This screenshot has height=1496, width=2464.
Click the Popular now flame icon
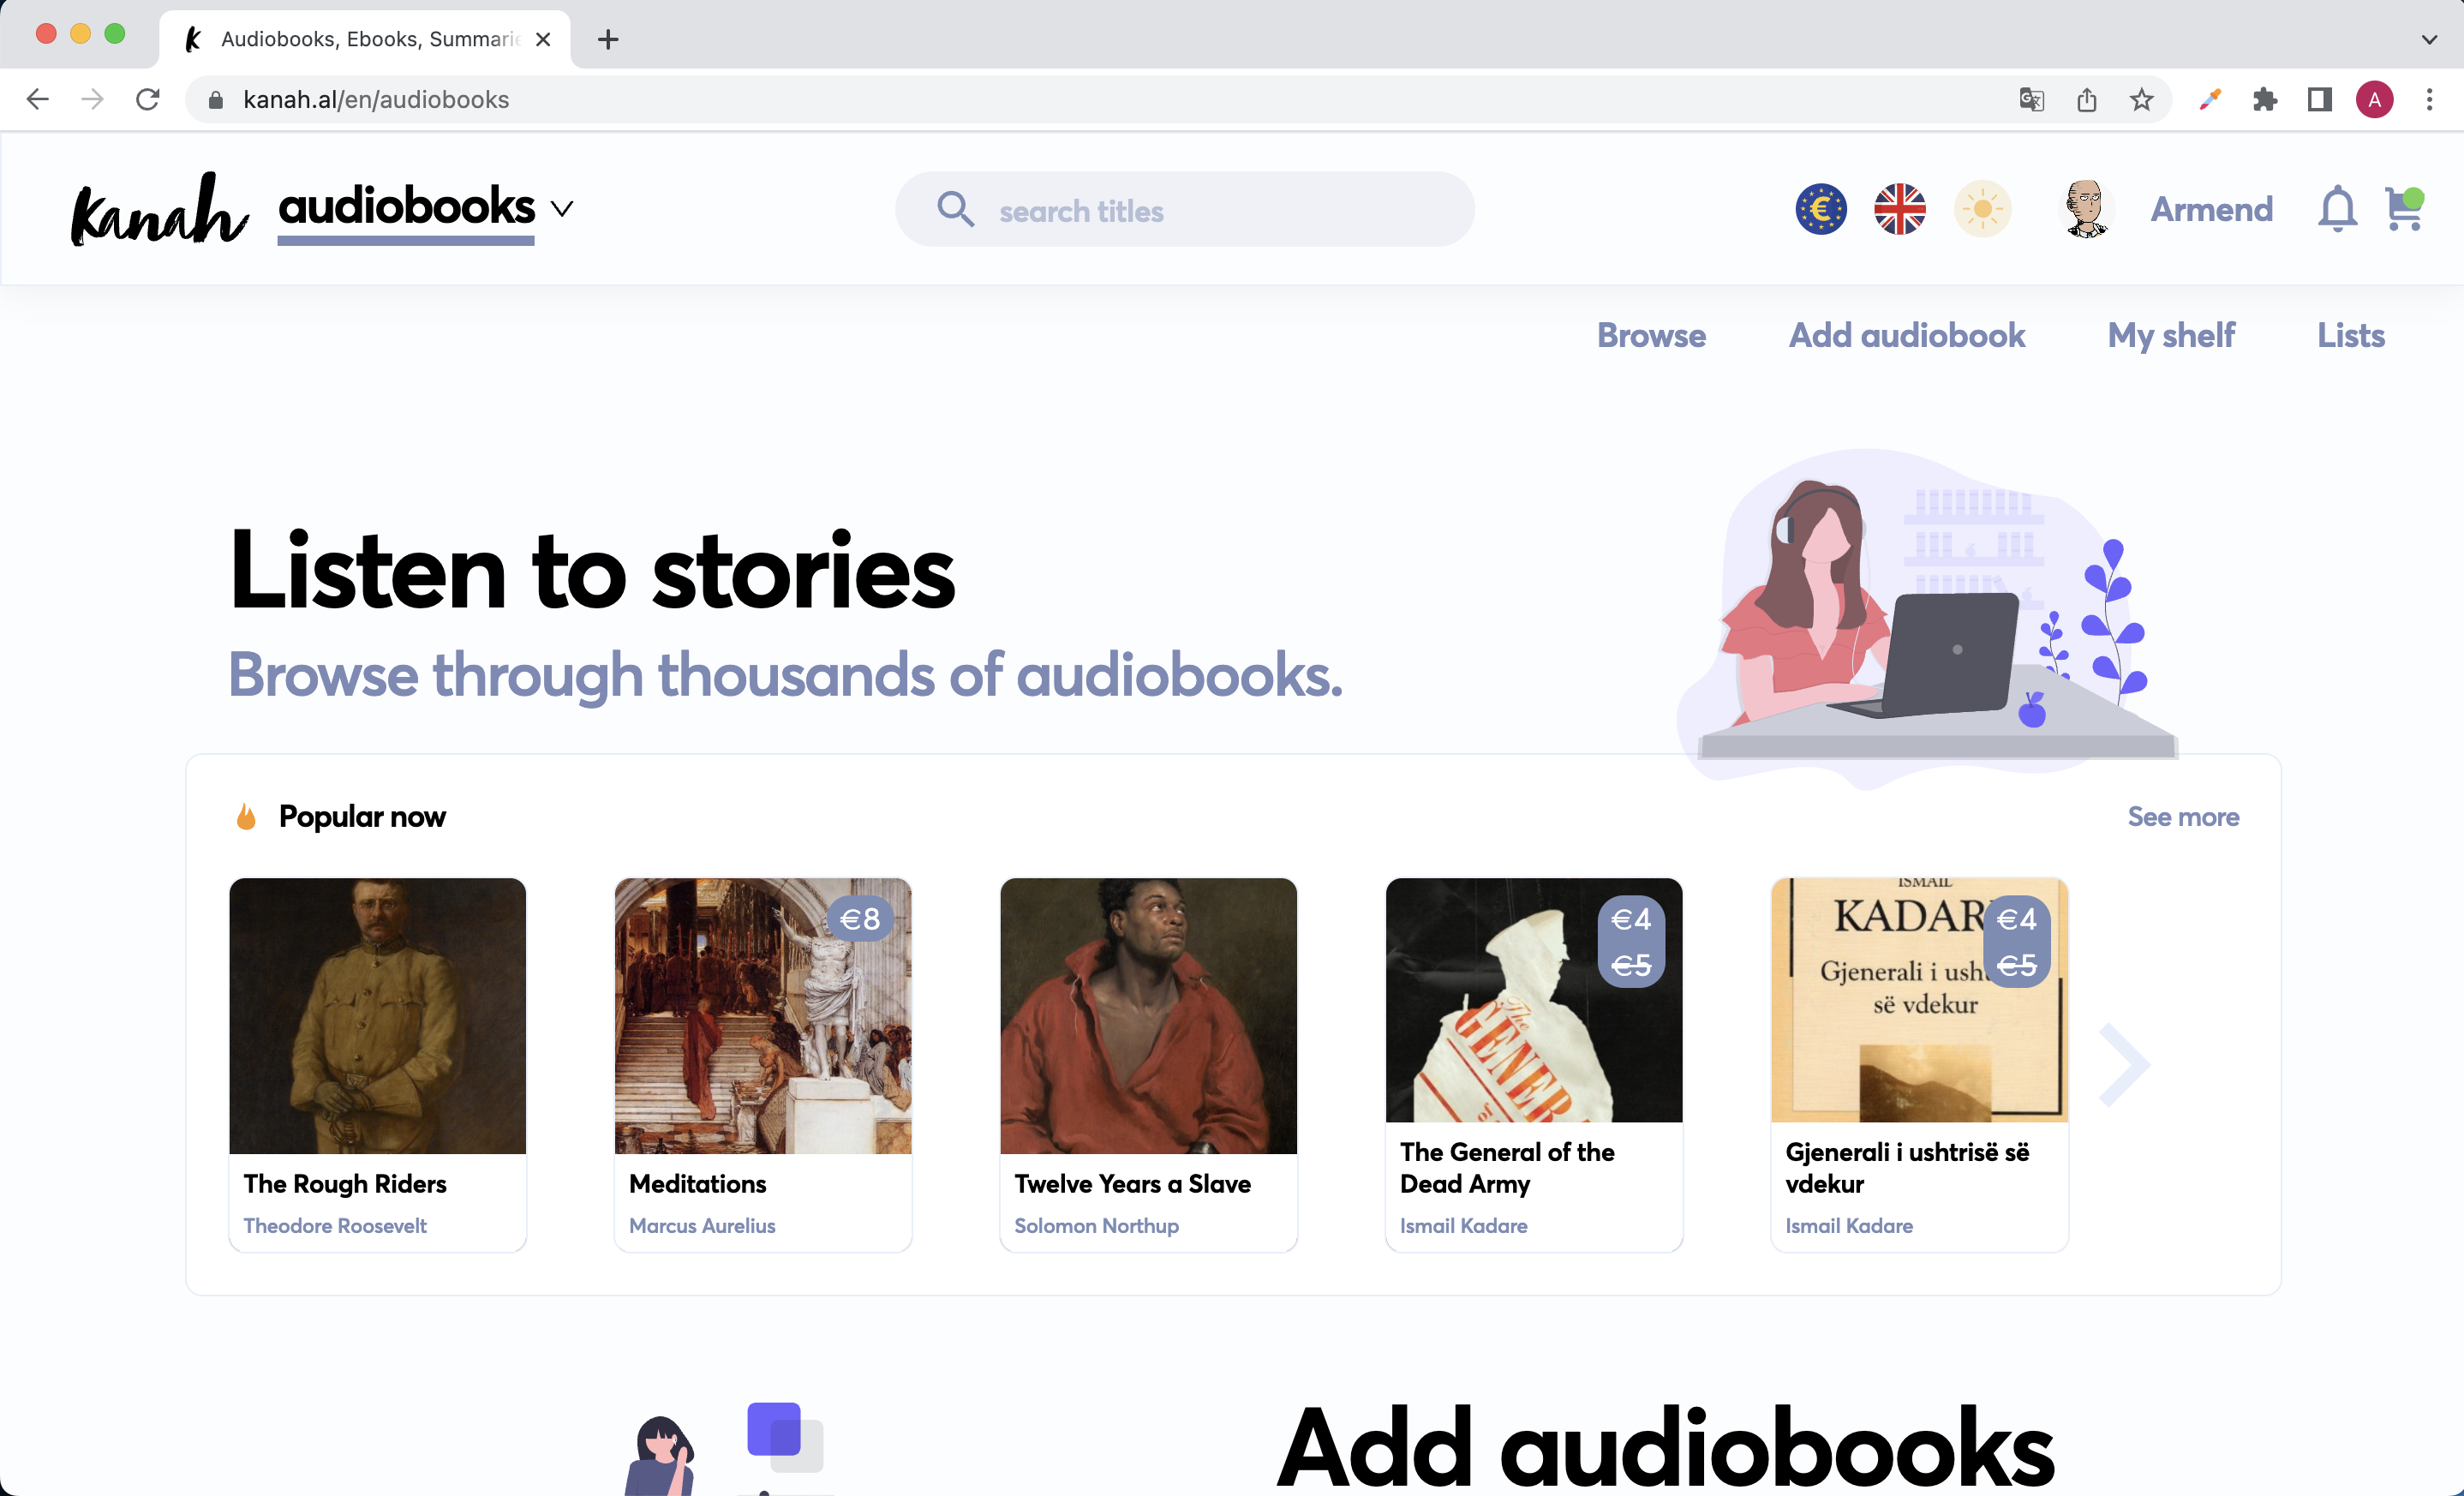[x=245, y=817]
